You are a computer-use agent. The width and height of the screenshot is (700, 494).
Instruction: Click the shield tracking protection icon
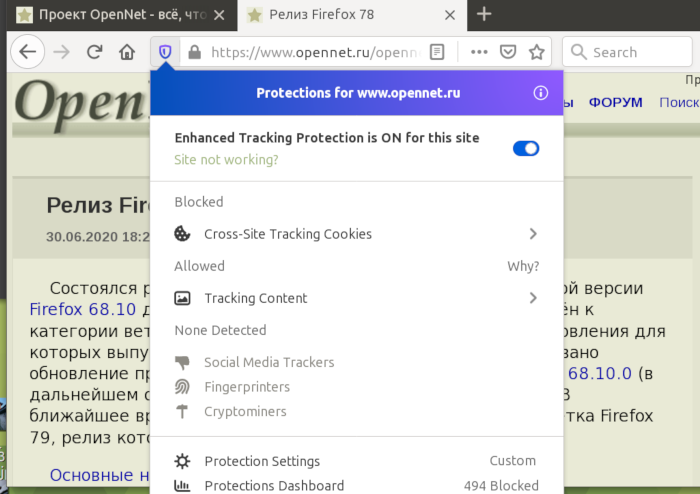165,52
